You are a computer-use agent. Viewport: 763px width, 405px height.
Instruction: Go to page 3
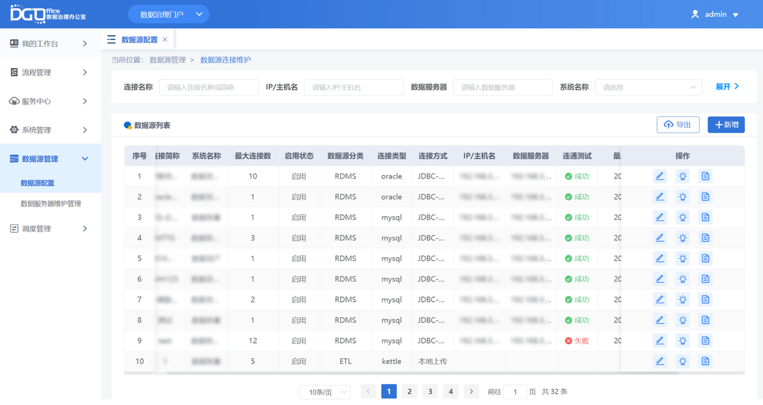[x=430, y=391]
